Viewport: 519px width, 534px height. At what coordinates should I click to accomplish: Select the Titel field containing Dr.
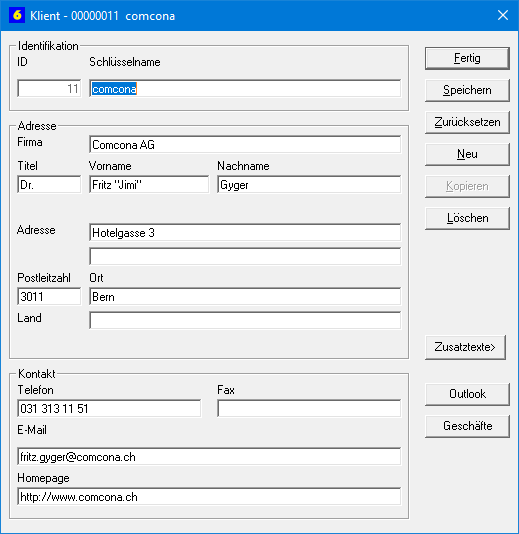pos(49,185)
